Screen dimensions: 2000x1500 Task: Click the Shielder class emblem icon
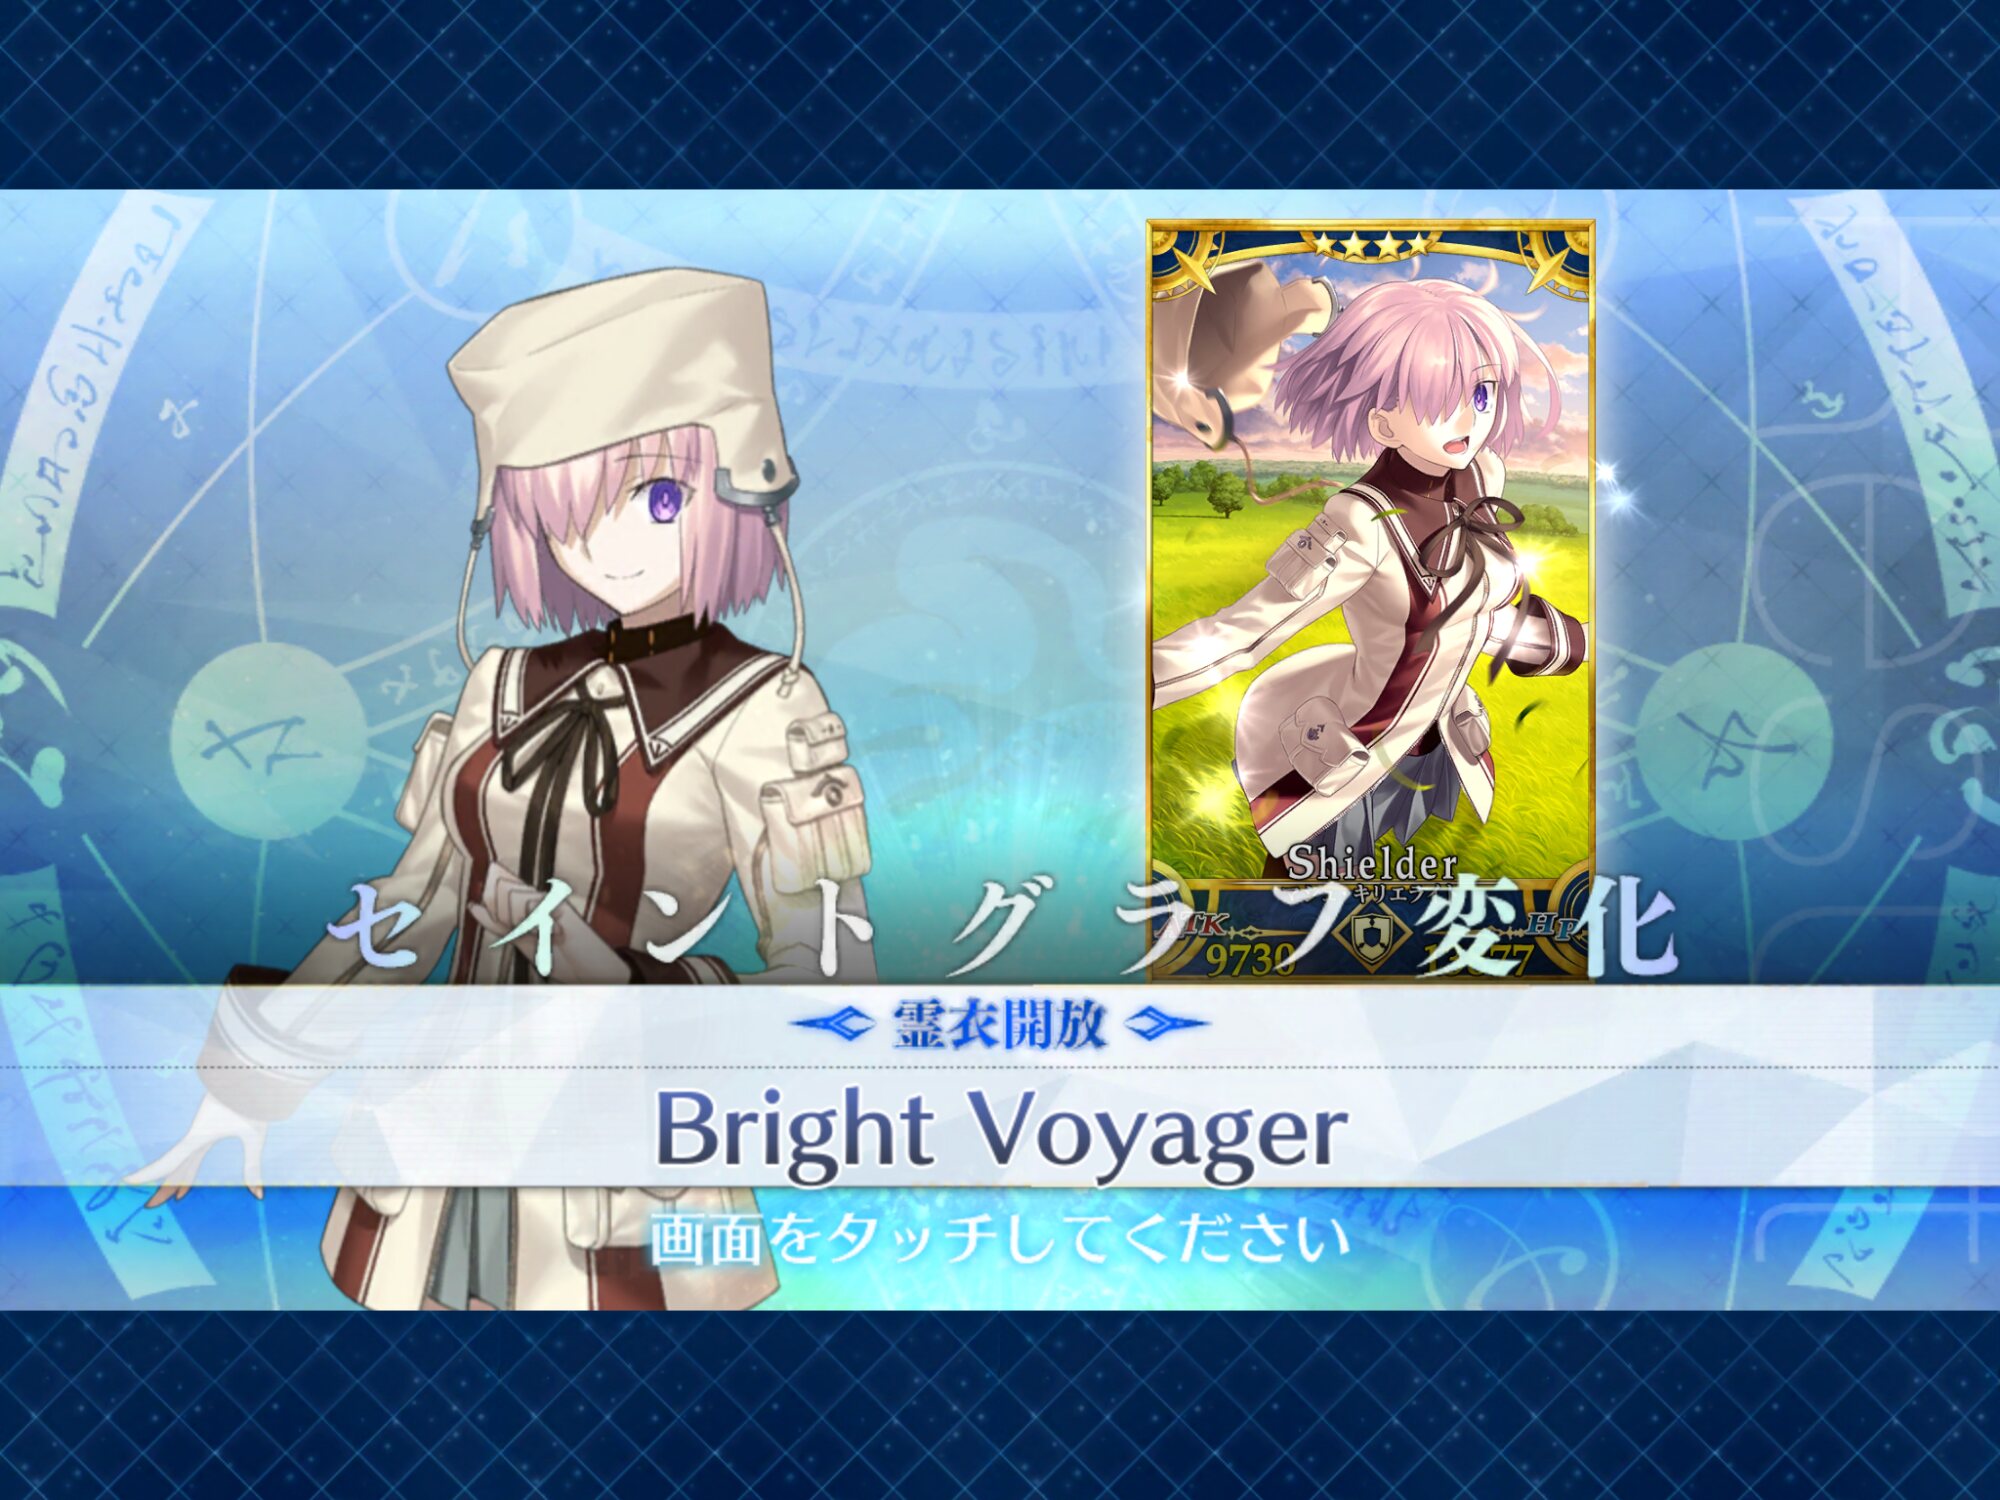(x=1378, y=935)
